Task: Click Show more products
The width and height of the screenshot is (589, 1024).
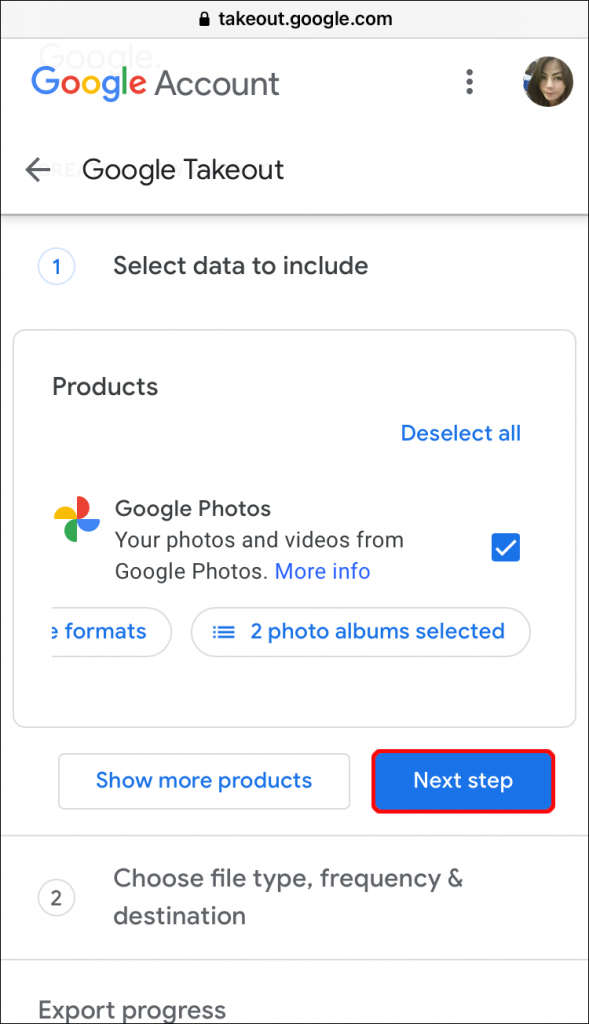Action: point(203,781)
